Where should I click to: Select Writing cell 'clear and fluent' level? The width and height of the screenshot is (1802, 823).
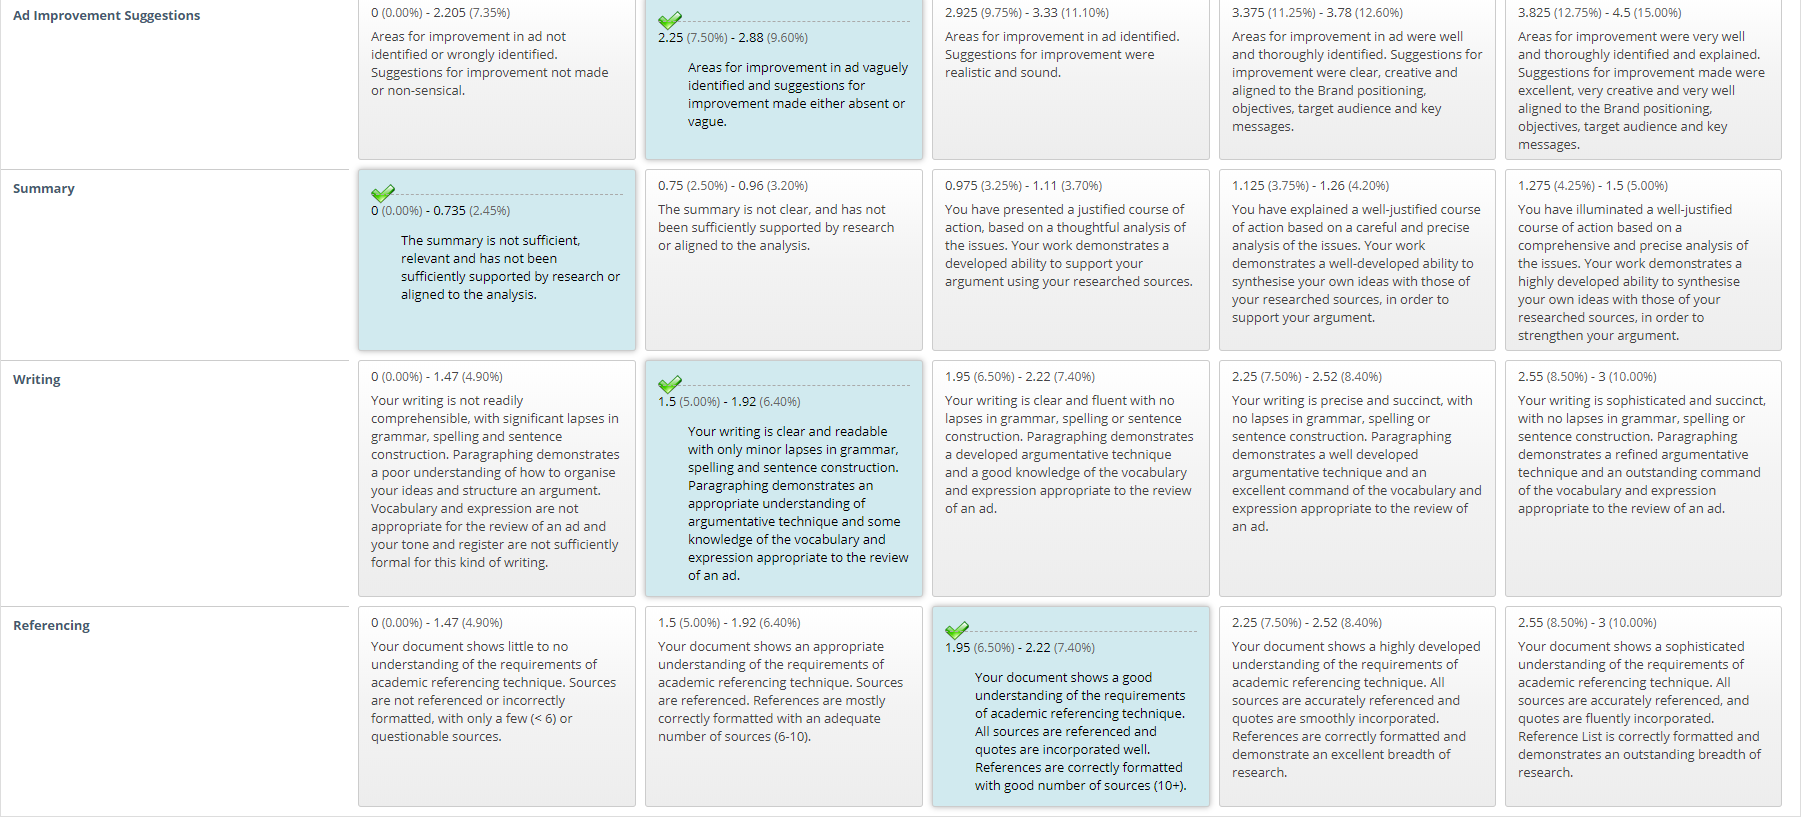coord(1071,479)
